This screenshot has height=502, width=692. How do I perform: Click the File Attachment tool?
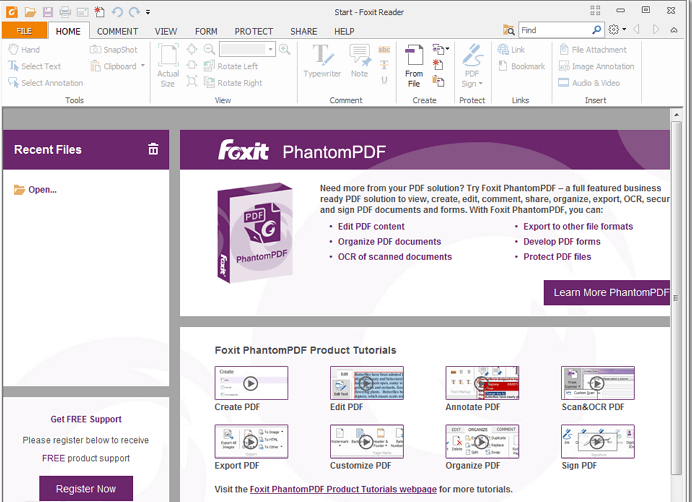point(592,49)
